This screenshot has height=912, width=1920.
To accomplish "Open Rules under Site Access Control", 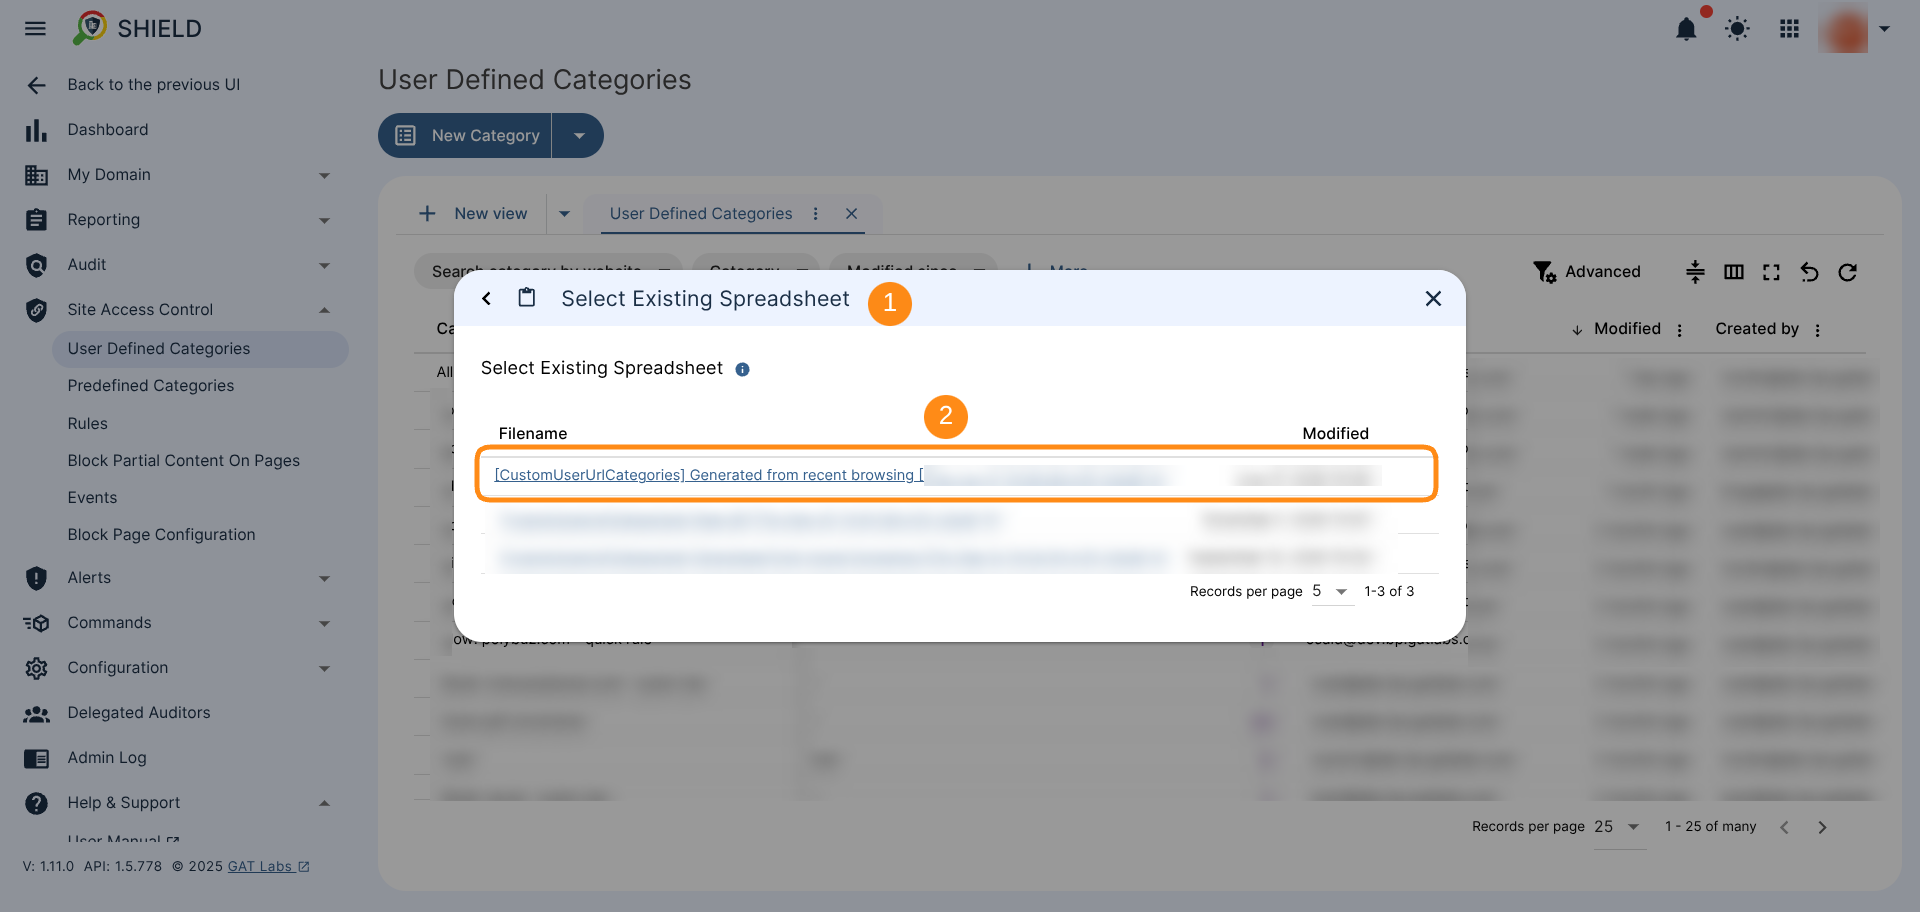I will [87, 424].
